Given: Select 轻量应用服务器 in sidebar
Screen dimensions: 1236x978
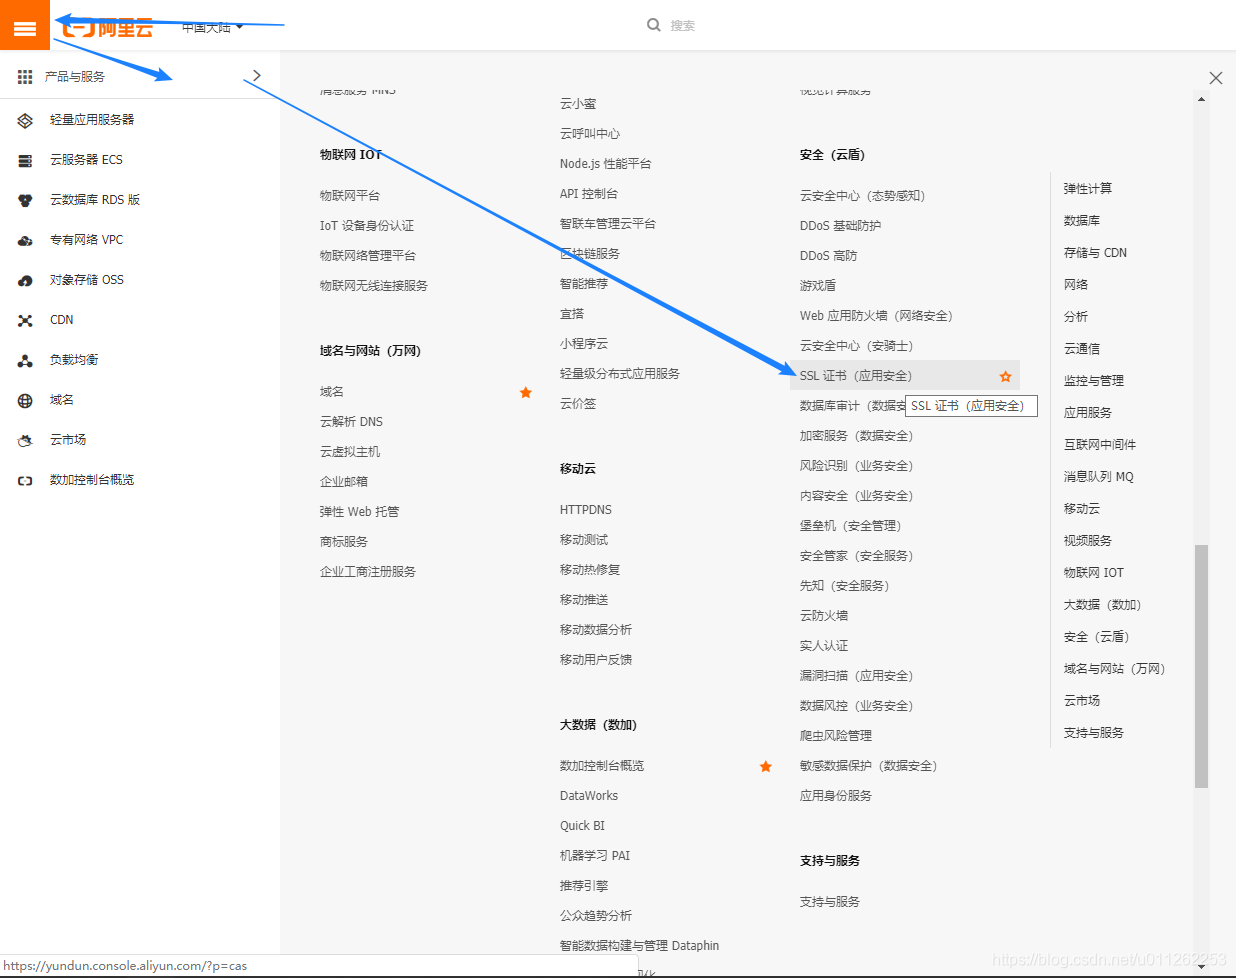Looking at the screenshot, I should pos(92,120).
